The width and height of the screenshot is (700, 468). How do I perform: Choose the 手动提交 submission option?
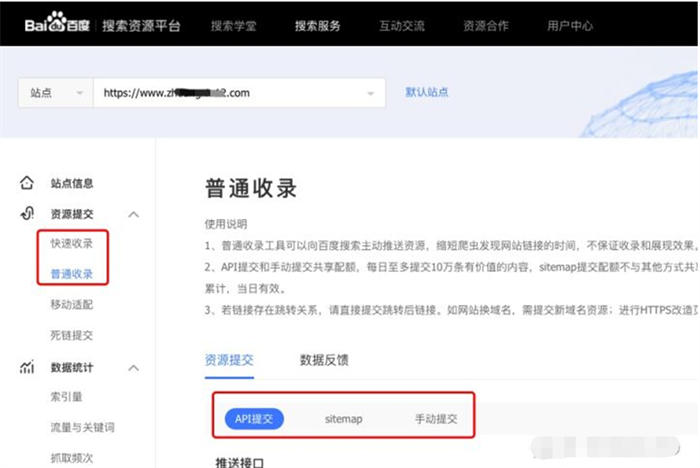435,419
